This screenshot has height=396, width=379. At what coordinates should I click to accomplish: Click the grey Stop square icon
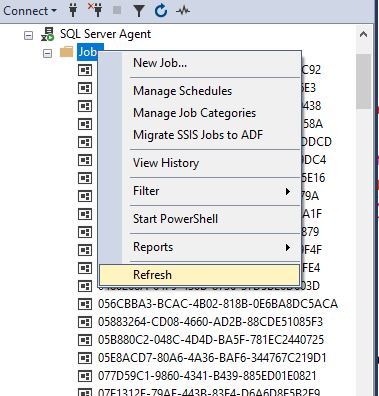(x=117, y=11)
